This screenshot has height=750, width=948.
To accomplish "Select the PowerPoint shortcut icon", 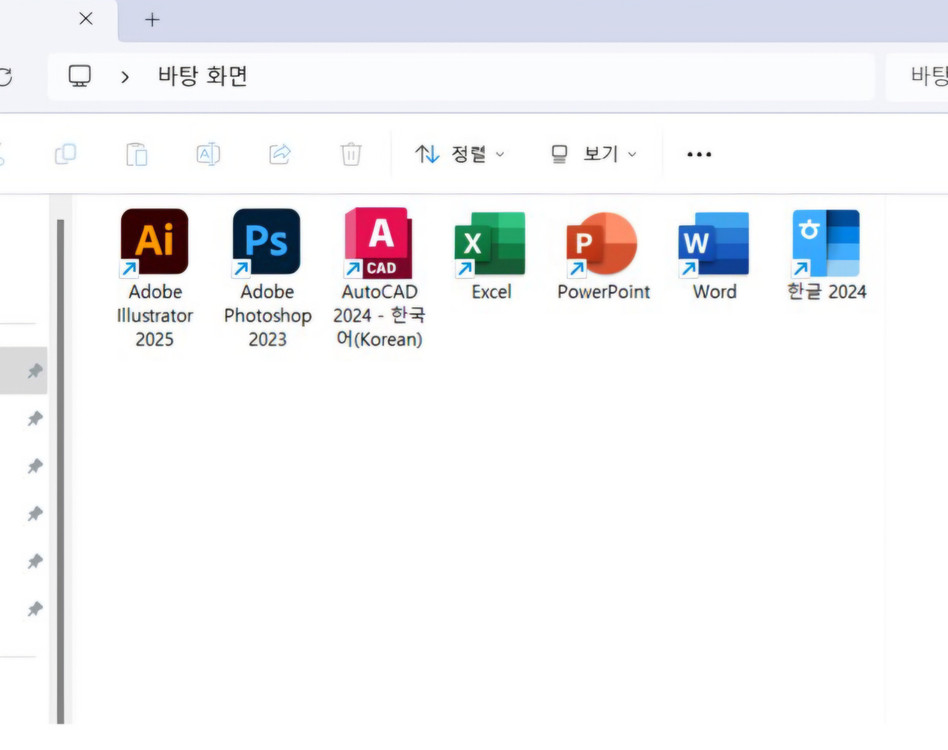I will [x=602, y=244].
